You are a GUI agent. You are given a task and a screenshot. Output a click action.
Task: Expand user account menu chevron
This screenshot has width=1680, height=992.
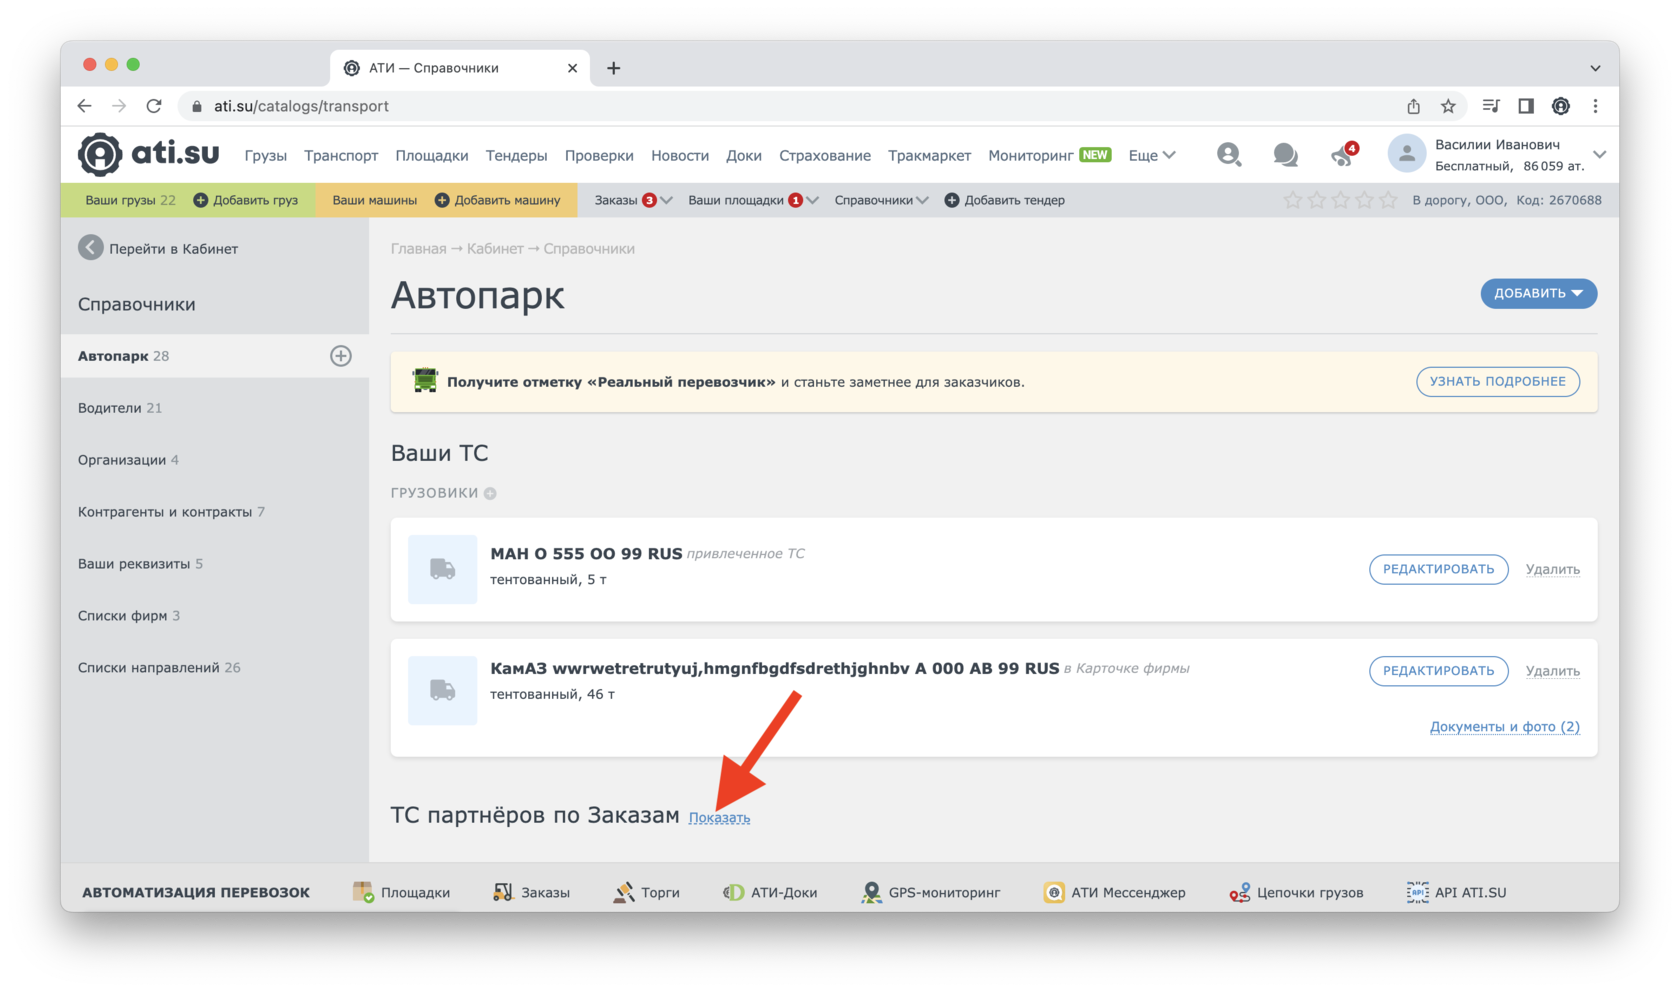1600,154
